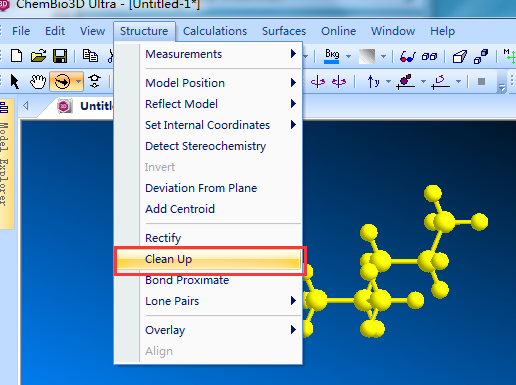
Task: Open the Online menu
Action: 338,31
